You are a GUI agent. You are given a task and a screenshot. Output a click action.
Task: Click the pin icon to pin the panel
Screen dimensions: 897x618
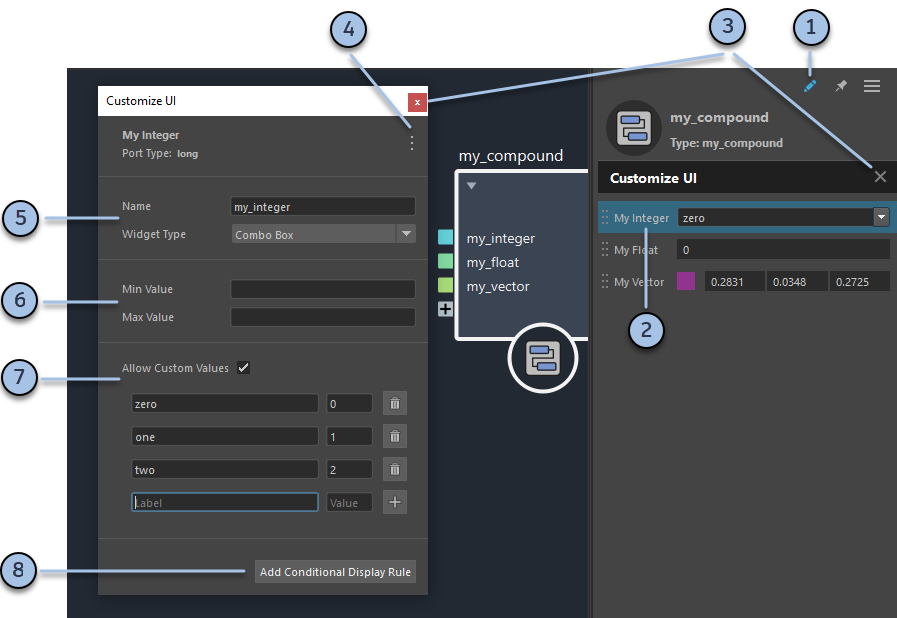tap(841, 86)
